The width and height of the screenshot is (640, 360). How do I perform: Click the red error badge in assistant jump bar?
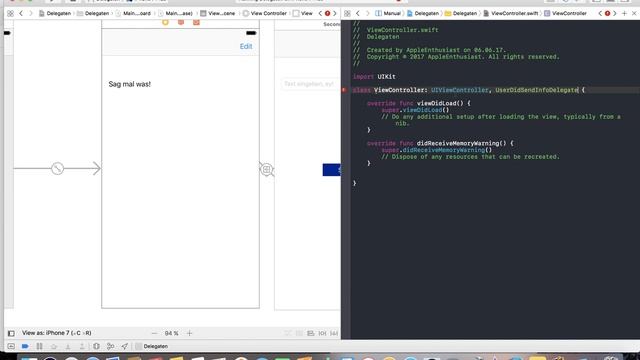click(x=607, y=13)
